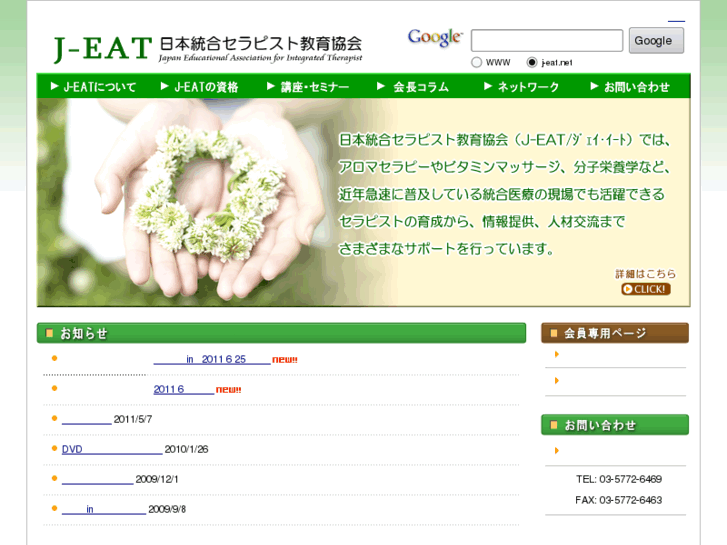Open the news link starting with '2011 6'
727x545 pixels.
(x=184, y=390)
